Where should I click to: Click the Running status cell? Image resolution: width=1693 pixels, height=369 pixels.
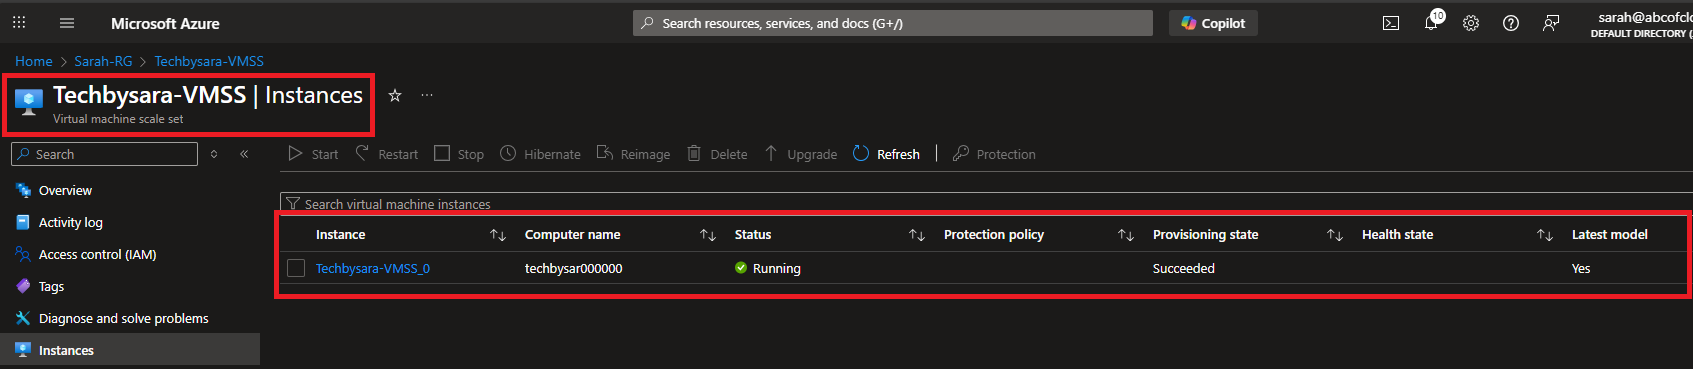point(768,268)
